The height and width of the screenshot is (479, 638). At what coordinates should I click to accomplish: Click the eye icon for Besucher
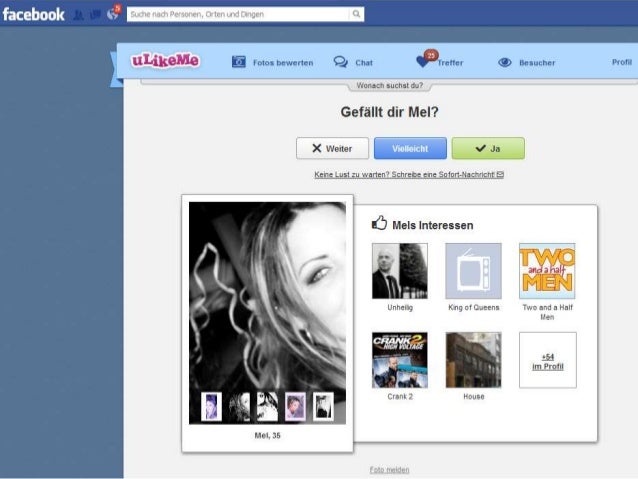click(505, 62)
